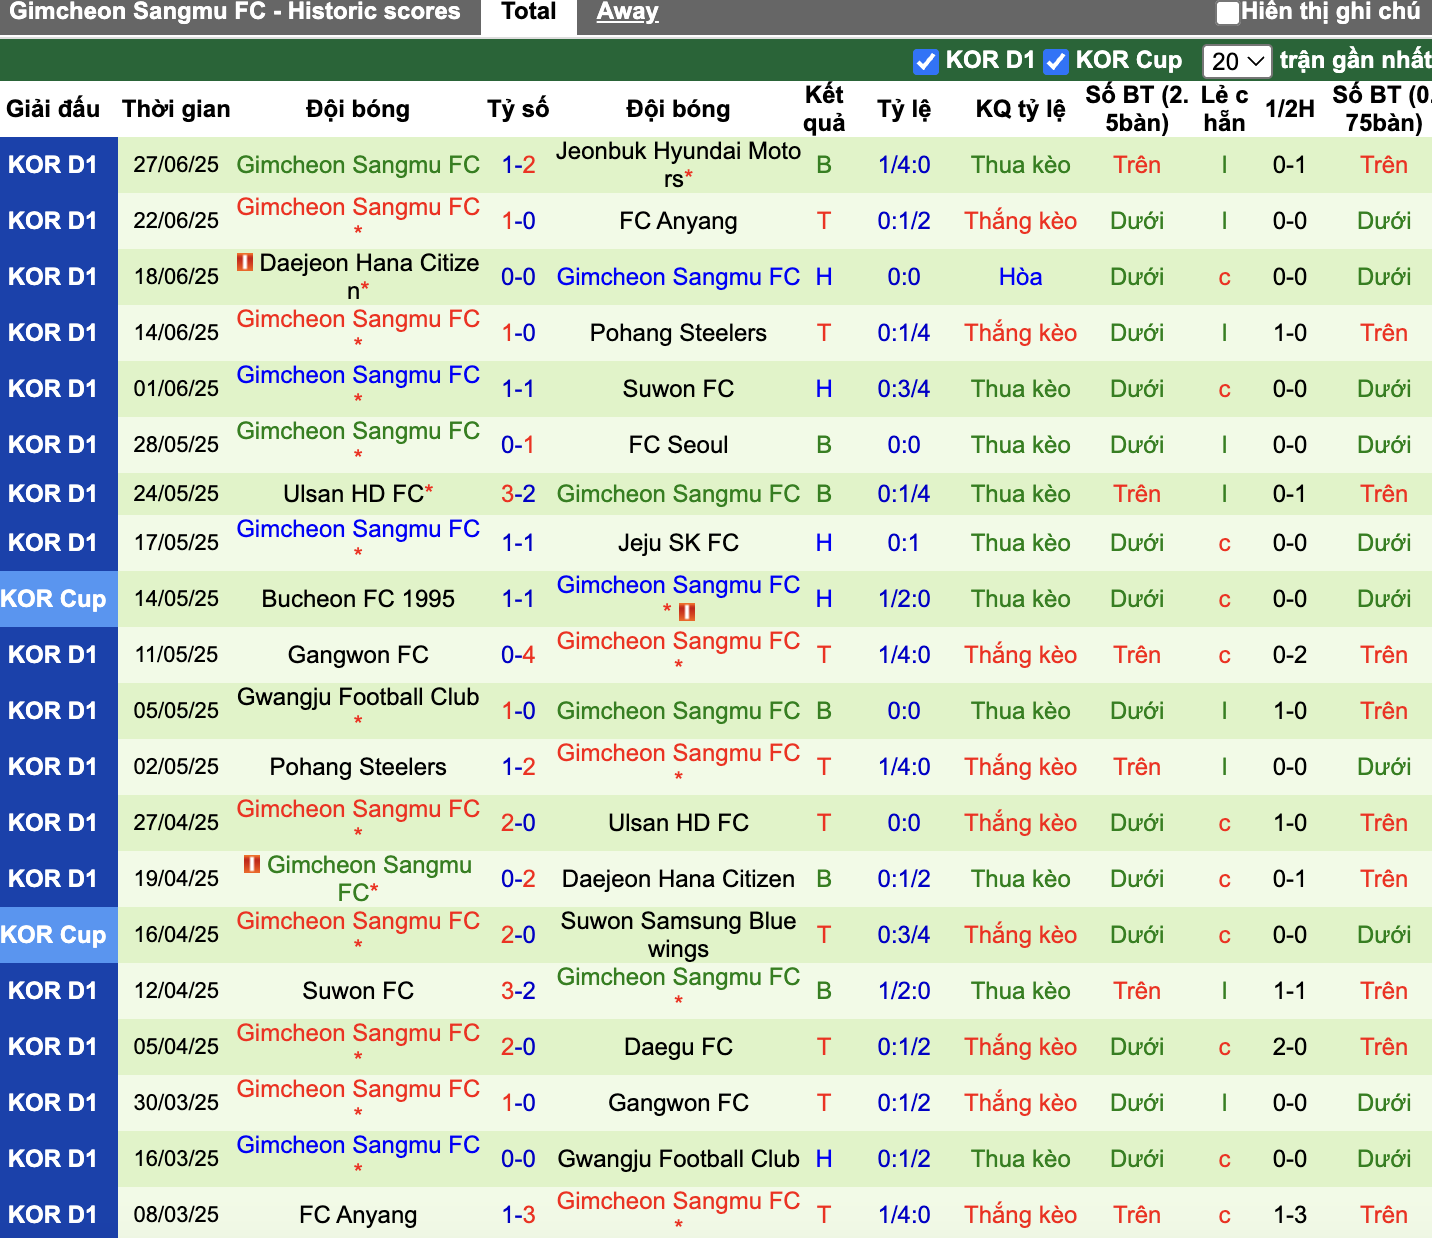Uncheck the KOR Cup filter checkbox
Image resolution: width=1432 pixels, height=1238 pixels.
1055,61
